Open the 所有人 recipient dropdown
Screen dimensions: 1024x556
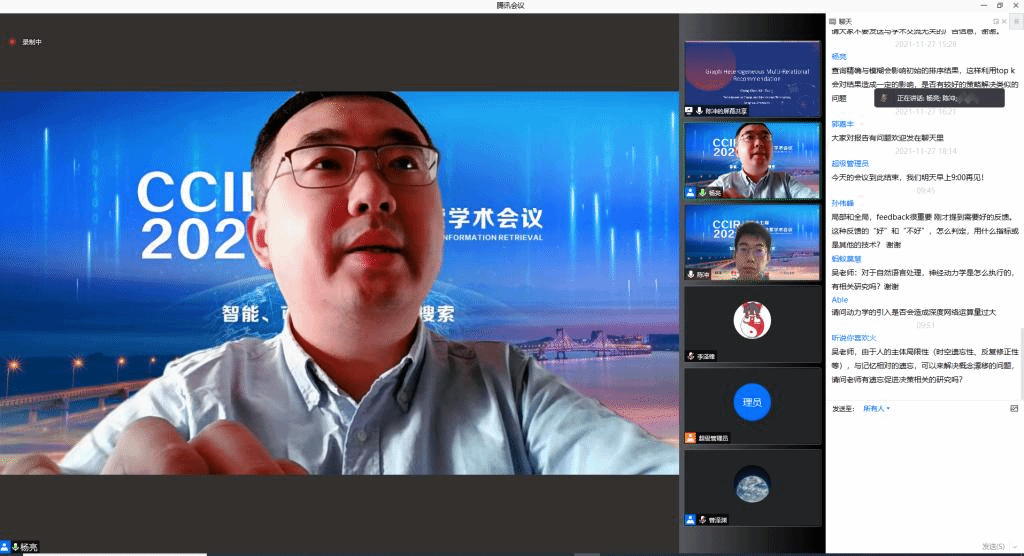click(x=876, y=408)
